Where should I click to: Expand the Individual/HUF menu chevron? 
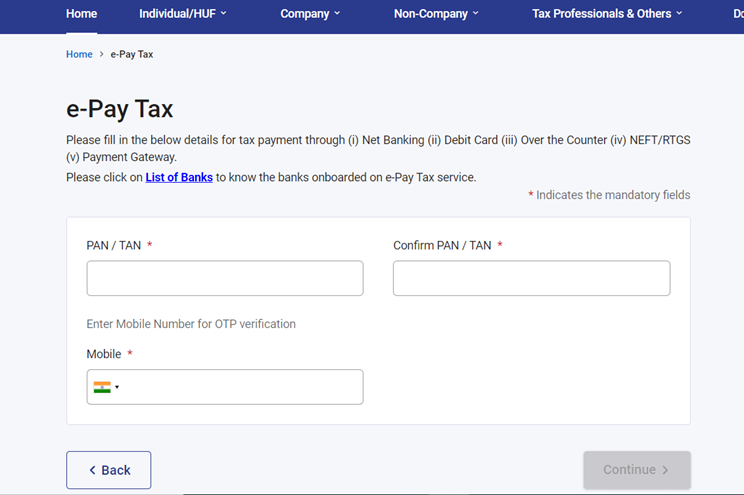(x=223, y=14)
